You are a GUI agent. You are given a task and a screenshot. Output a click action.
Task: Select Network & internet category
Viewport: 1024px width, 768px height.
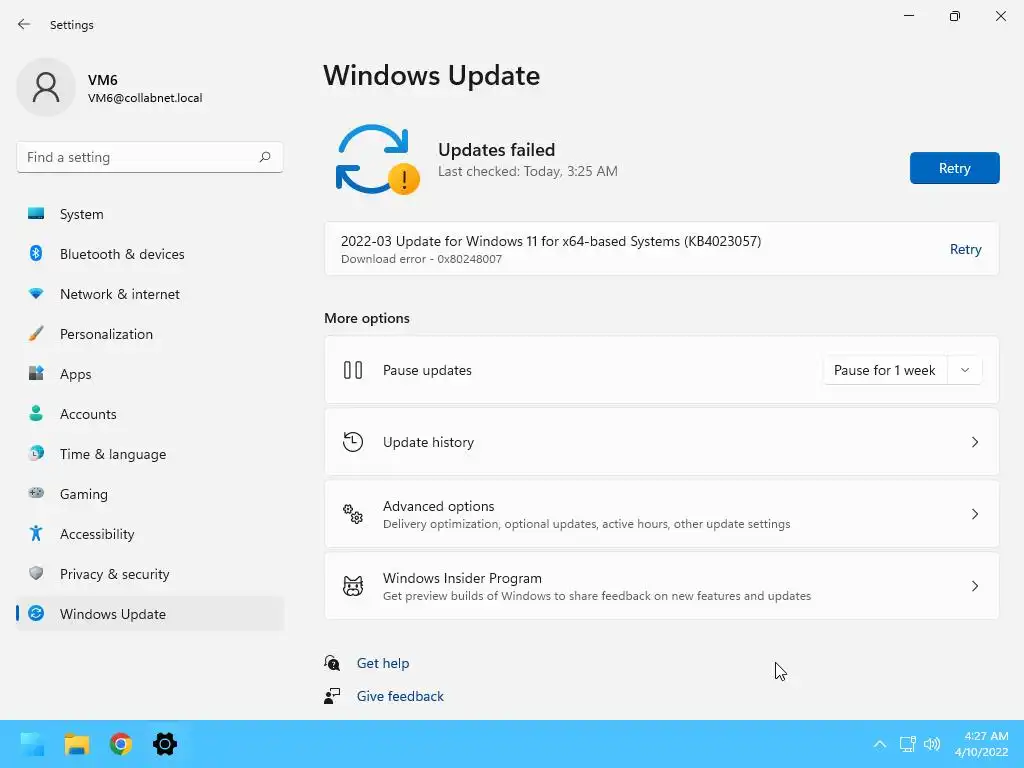click(x=150, y=294)
